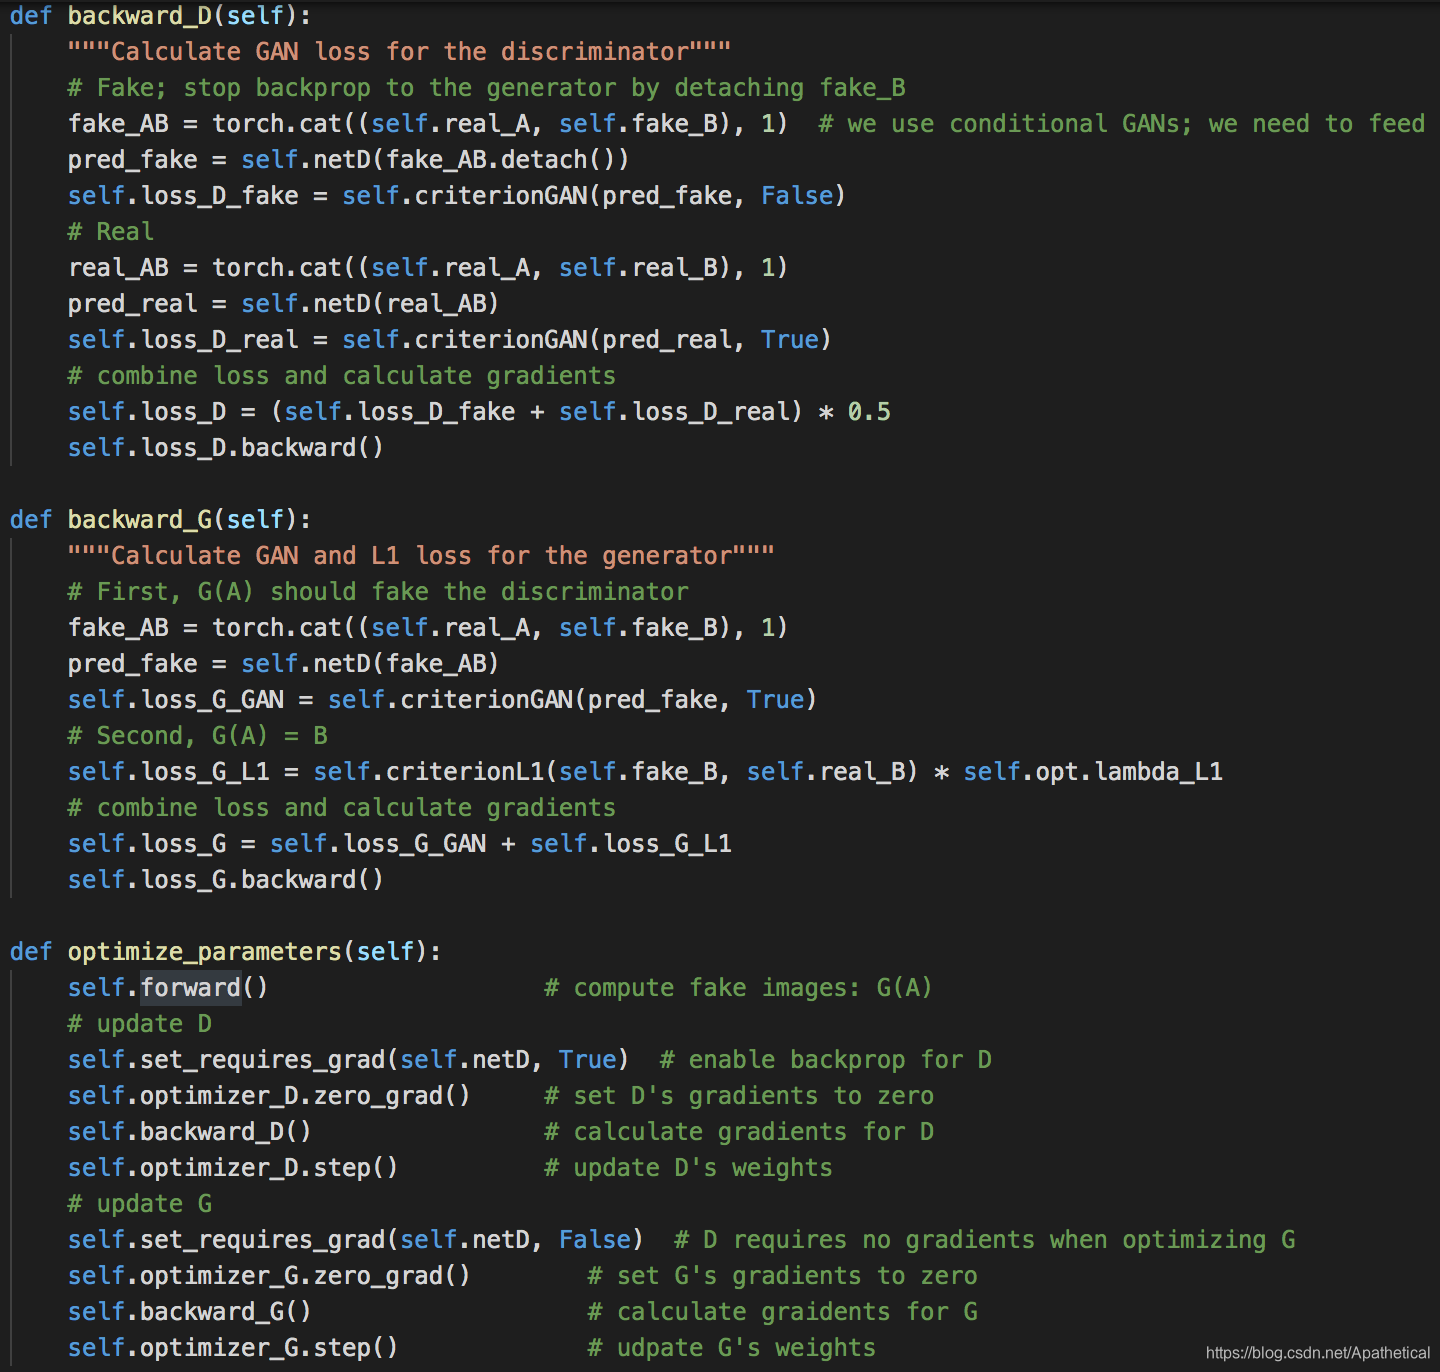Click 'True' in the self.loss_D_real line
The image size is (1440, 1372).
pos(790,340)
